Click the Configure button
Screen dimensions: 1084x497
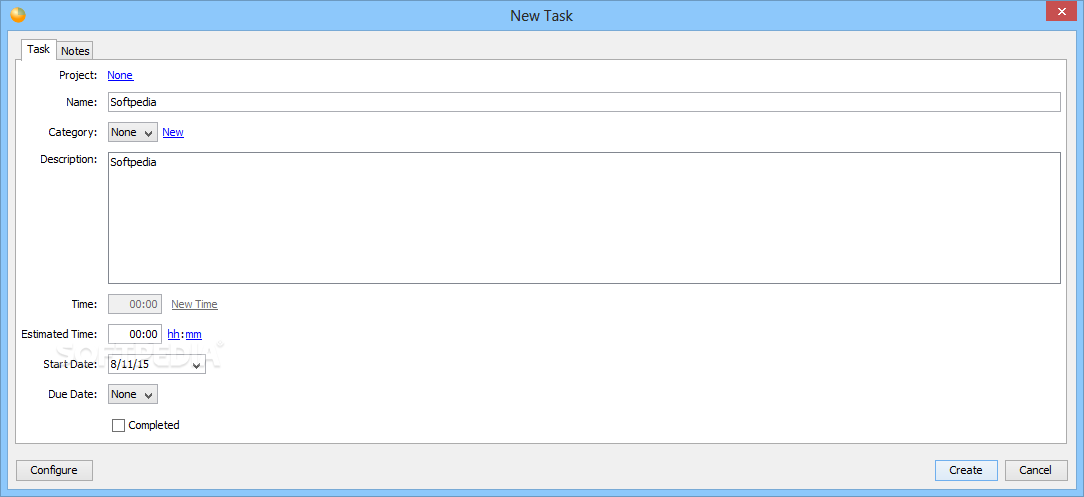point(54,470)
